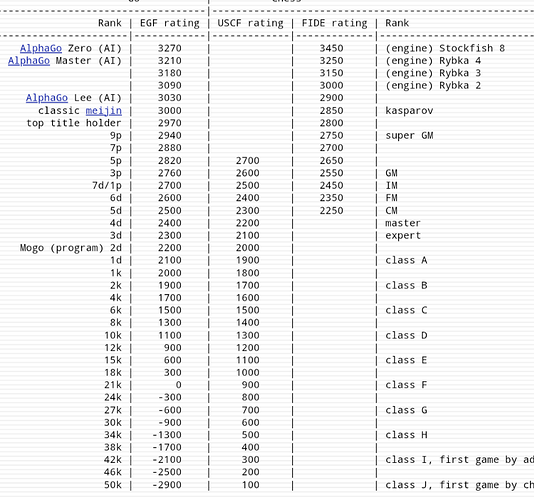Open the AlphaGo link in the Lee row

[x=47, y=98]
